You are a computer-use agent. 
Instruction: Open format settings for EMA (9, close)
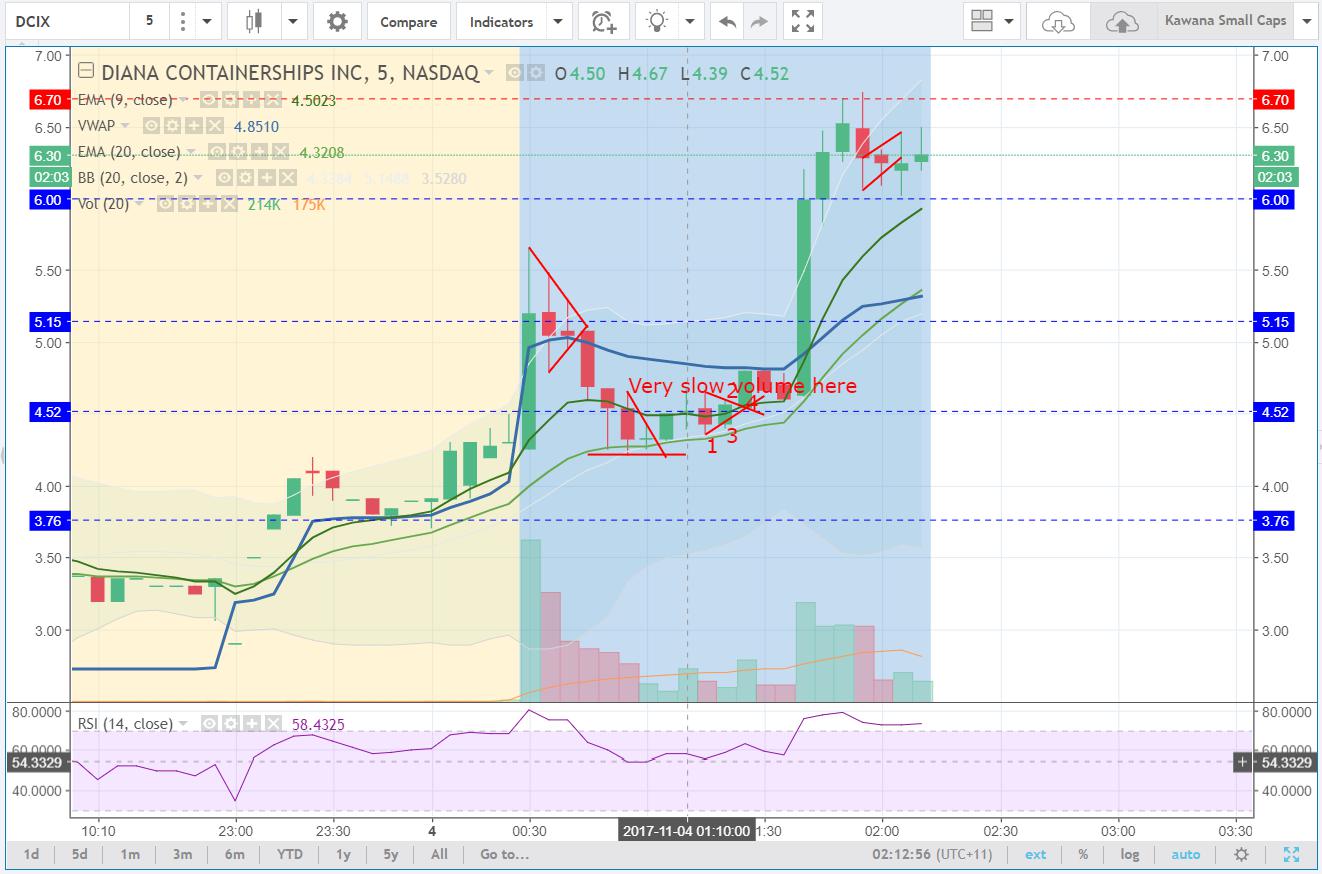click(x=229, y=100)
